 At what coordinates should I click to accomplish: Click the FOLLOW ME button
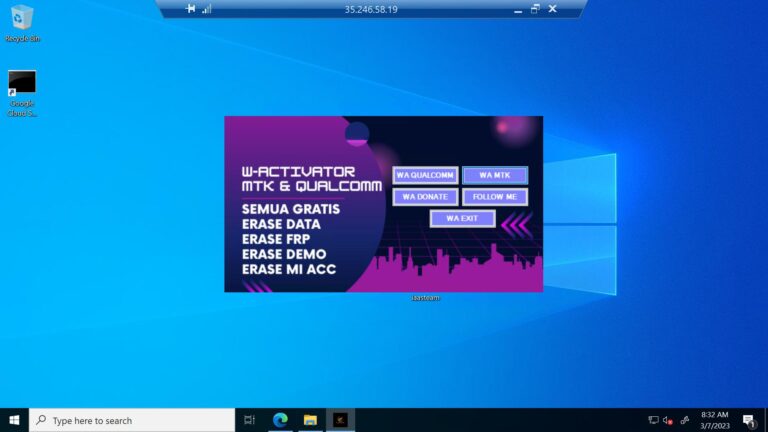tap(495, 197)
